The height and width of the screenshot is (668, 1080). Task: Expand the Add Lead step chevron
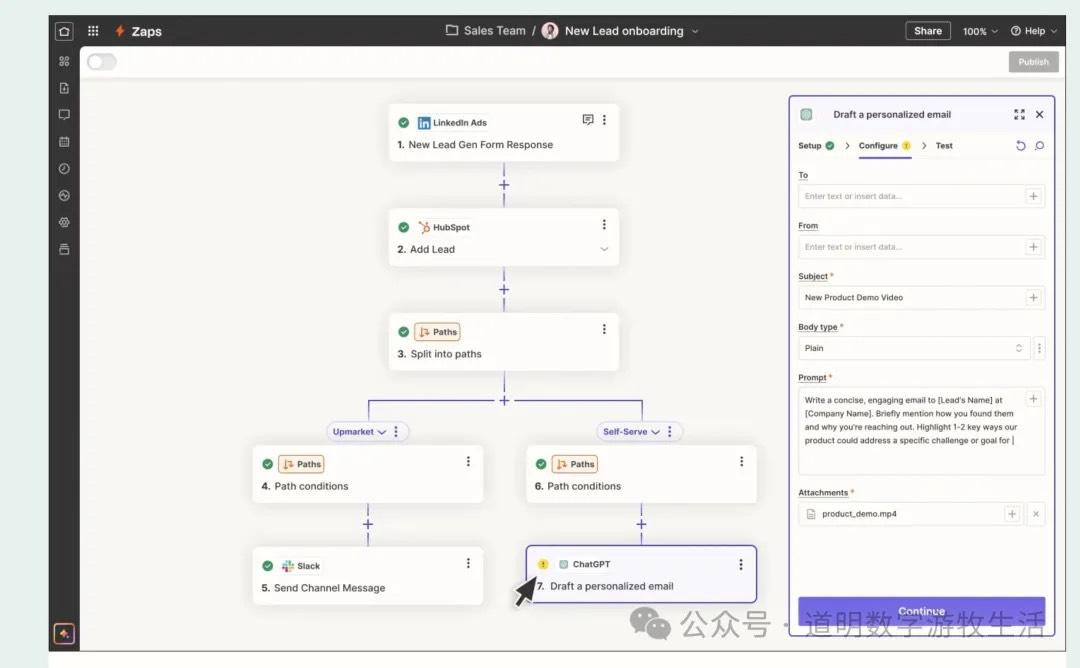(x=604, y=249)
